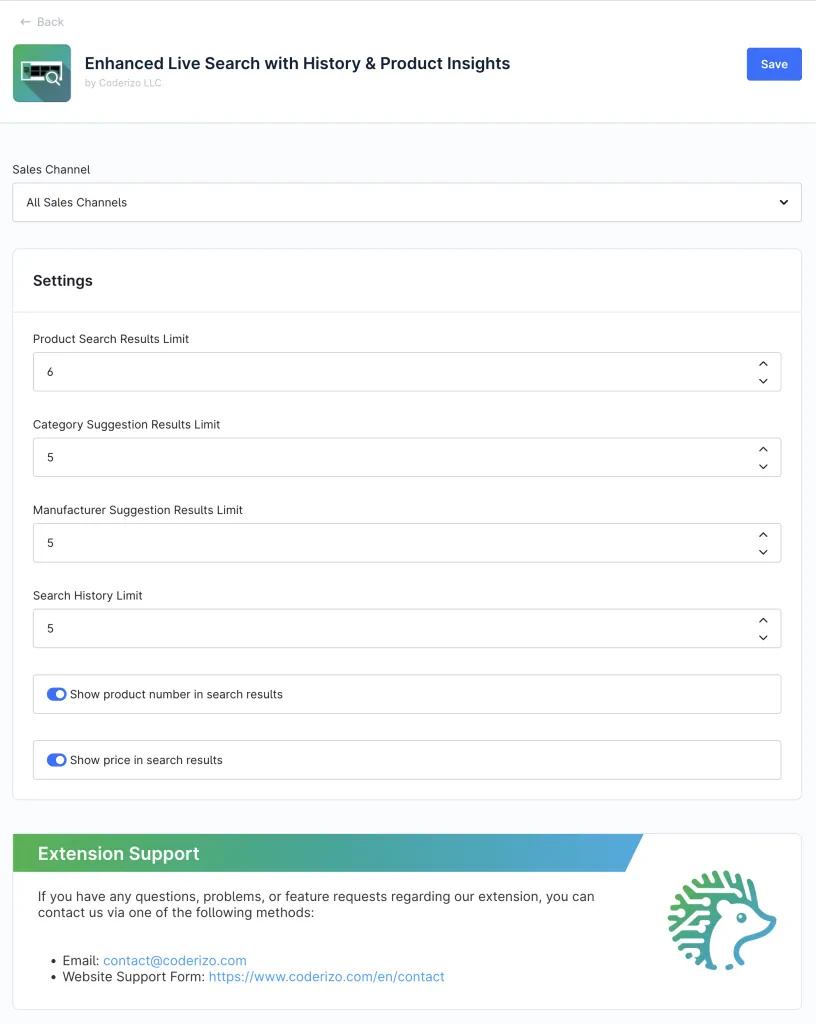Image resolution: width=816 pixels, height=1024 pixels.
Task: Open the Website Support Form link
Action: pyautogui.click(x=327, y=977)
